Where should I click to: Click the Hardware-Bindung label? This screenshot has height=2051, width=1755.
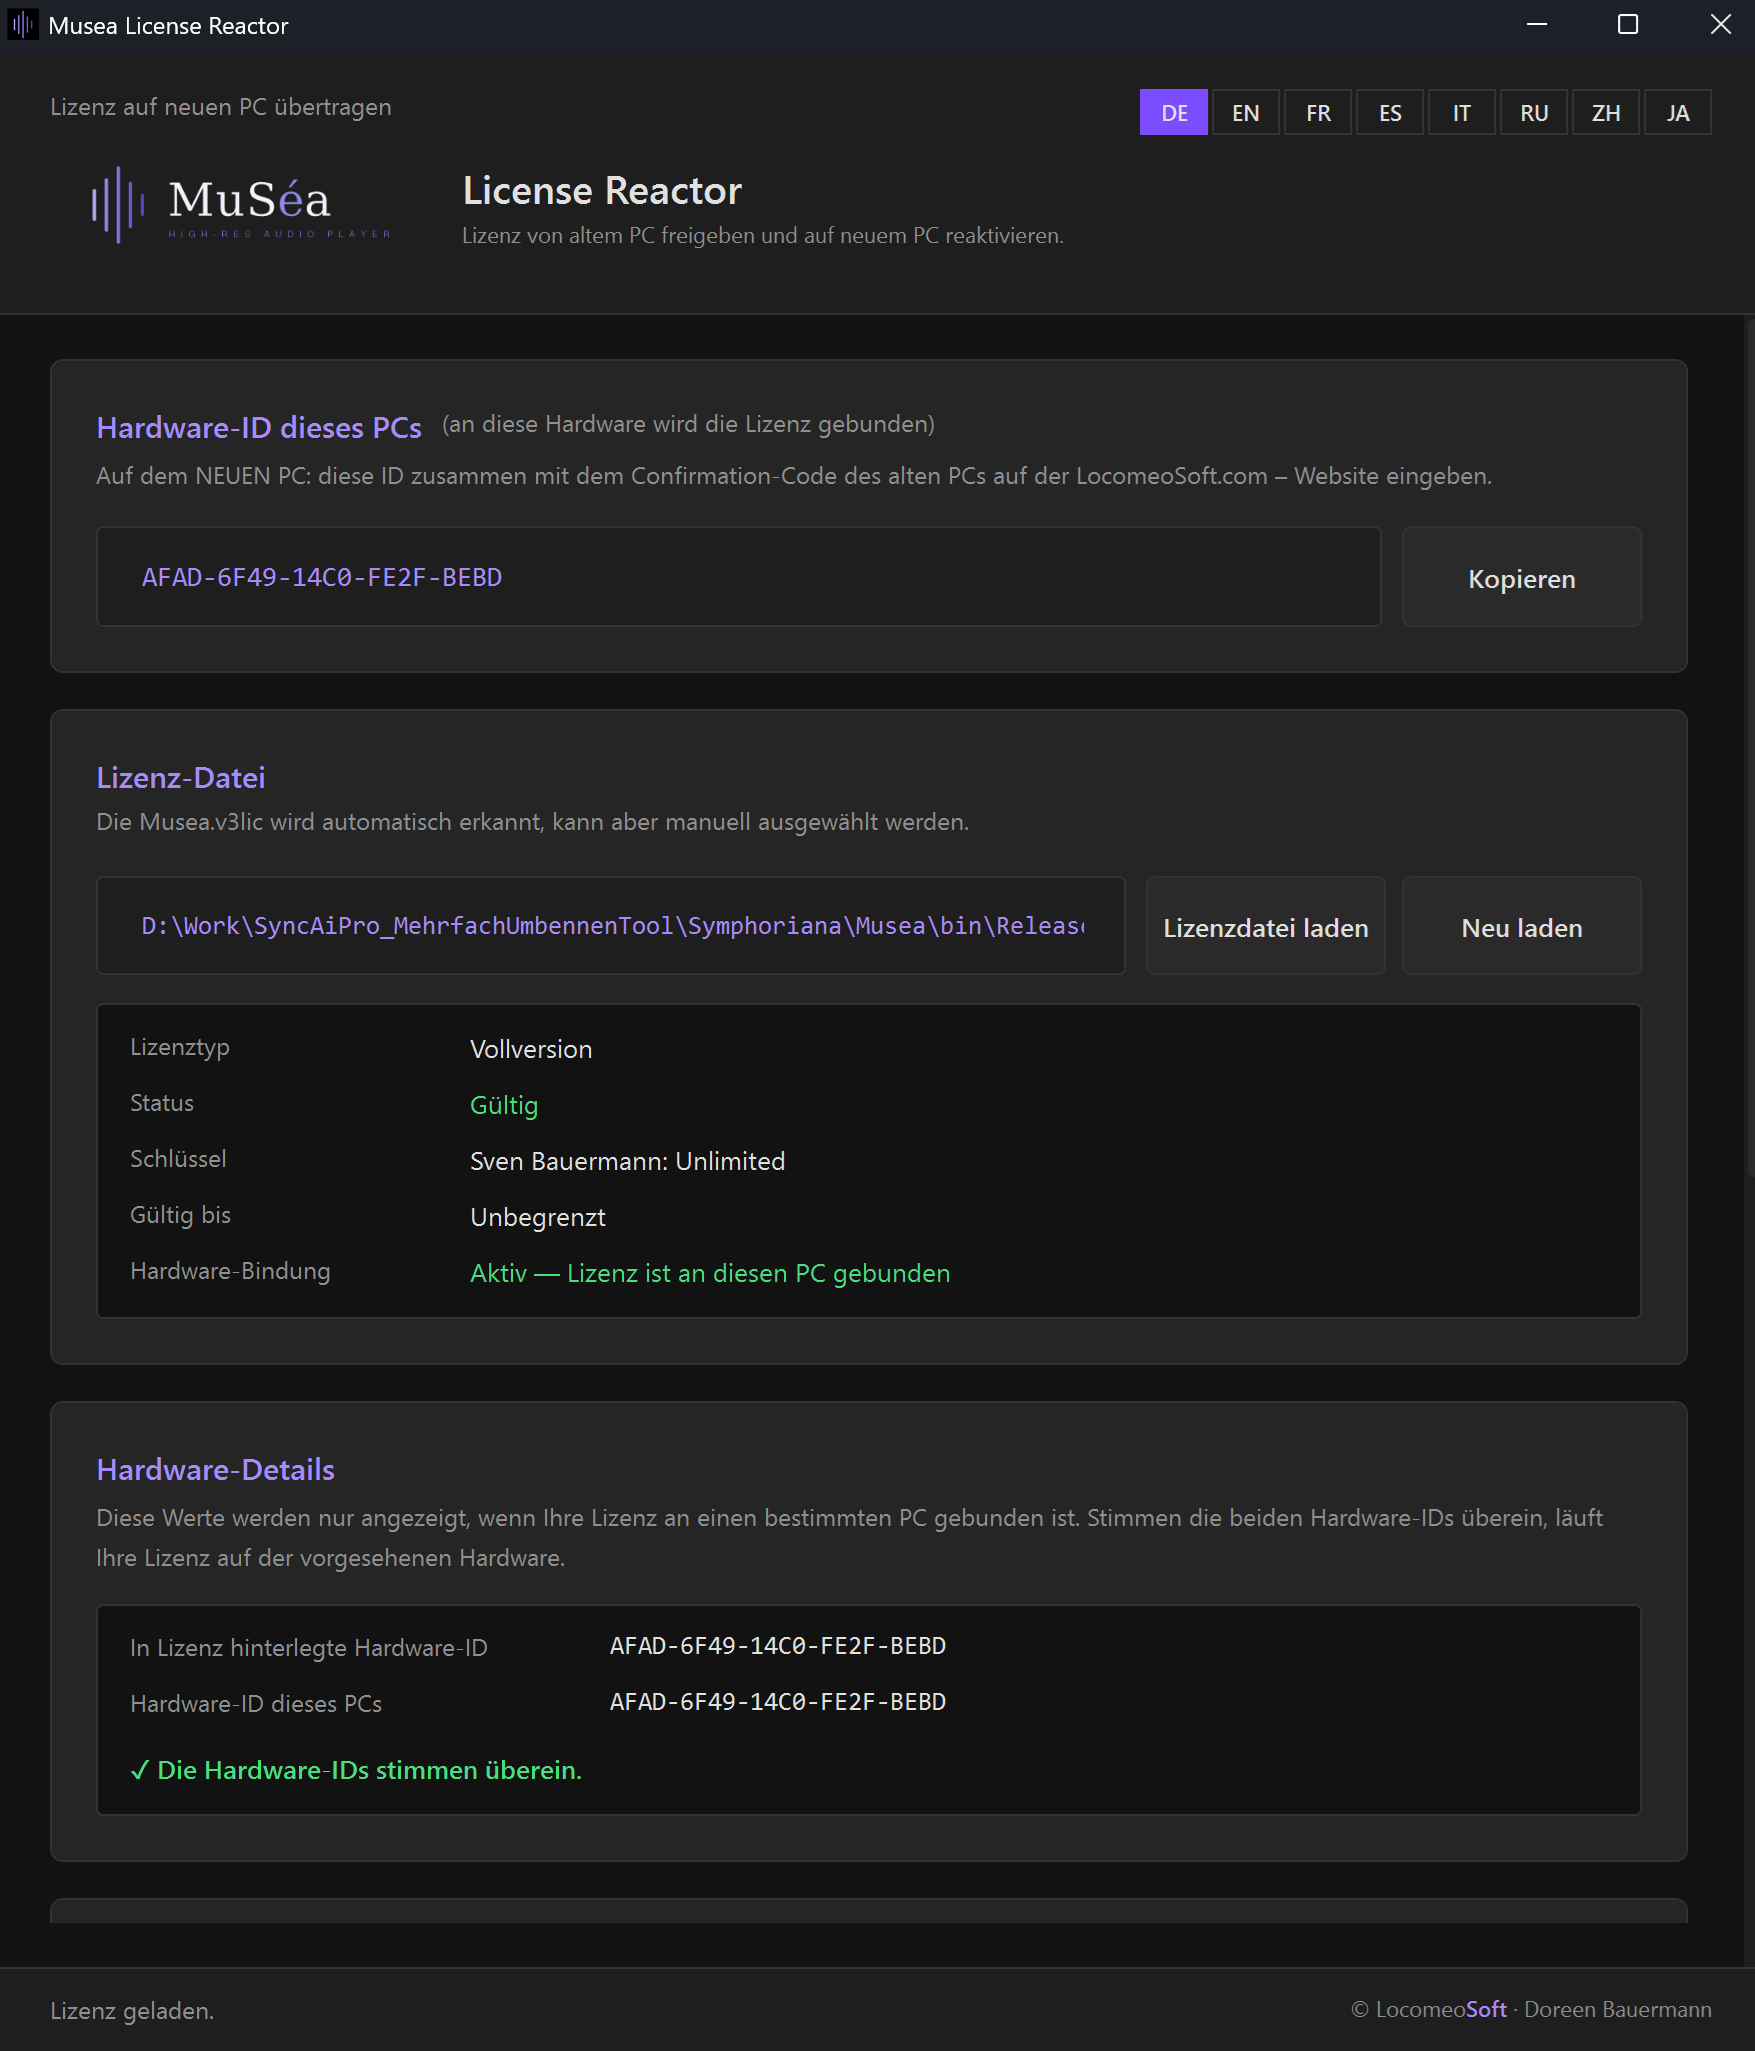(230, 1271)
